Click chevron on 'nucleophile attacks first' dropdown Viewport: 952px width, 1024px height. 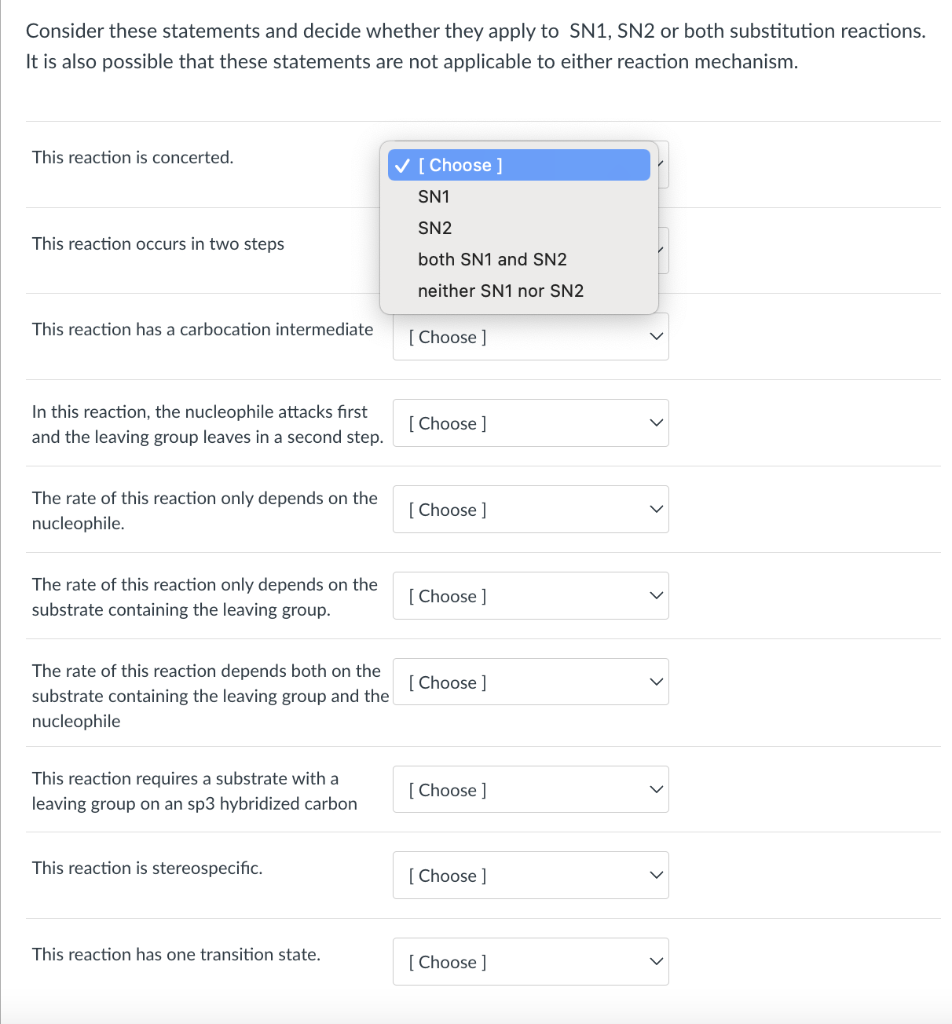(656, 423)
